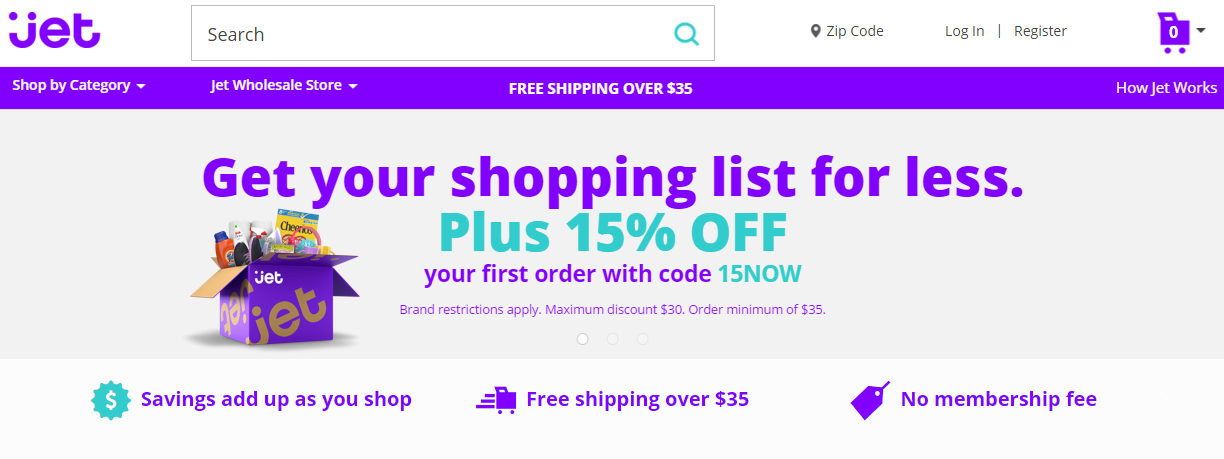Expand the Shop by Category dropdown
This screenshot has height=459, width=1224.
point(79,86)
